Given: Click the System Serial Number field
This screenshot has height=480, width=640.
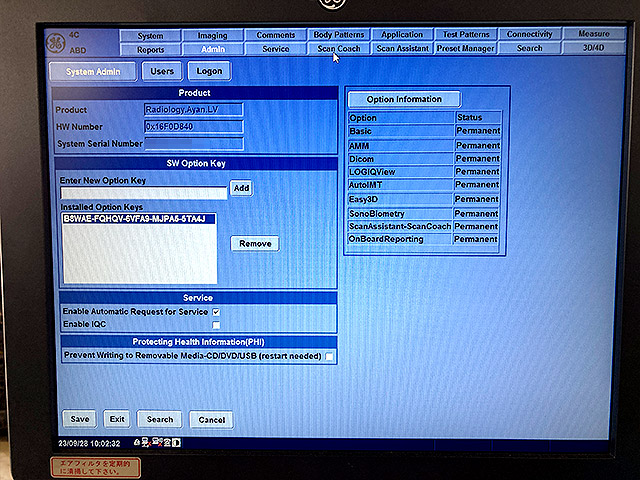Looking at the screenshot, I should click(x=194, y=144).
